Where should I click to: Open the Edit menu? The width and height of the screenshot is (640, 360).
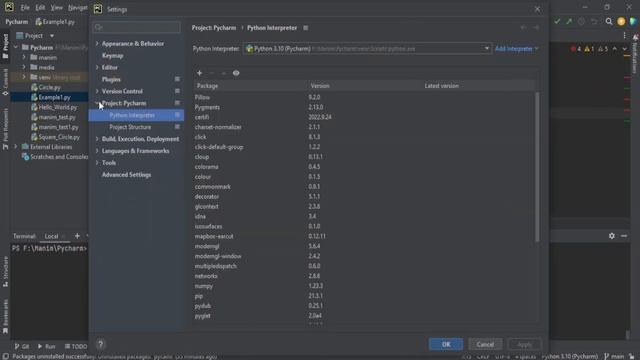pos(40,8)
